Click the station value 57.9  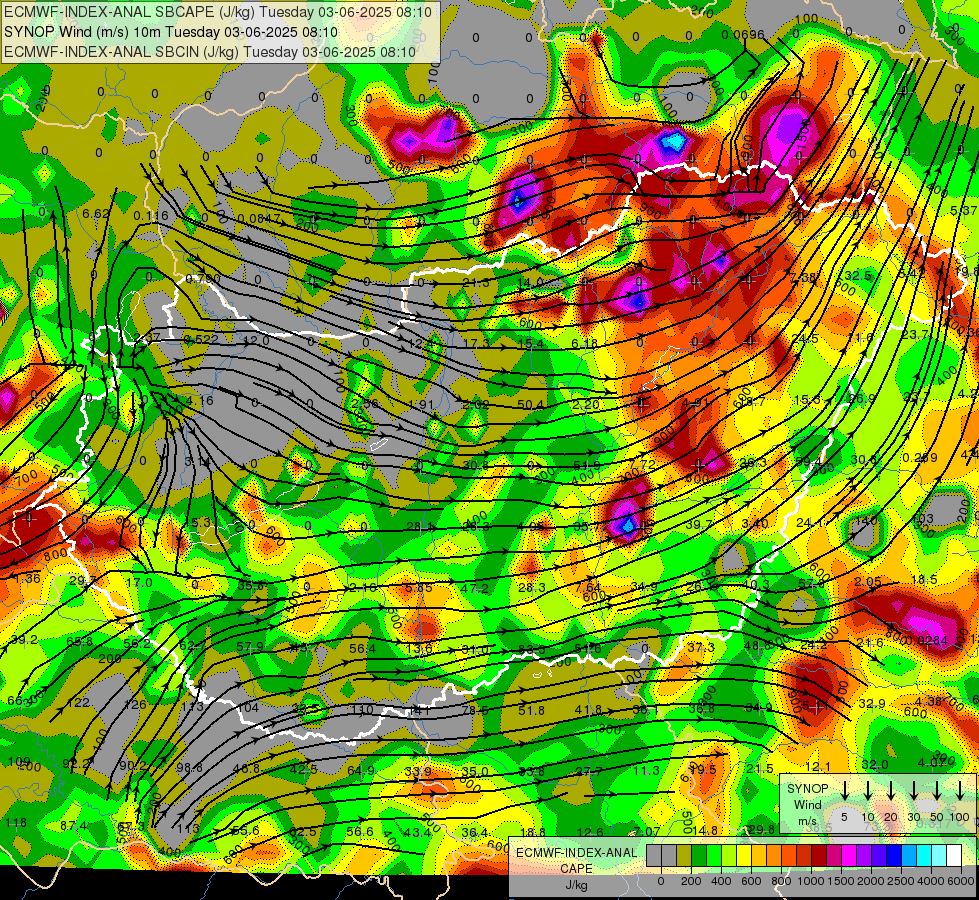250,646
